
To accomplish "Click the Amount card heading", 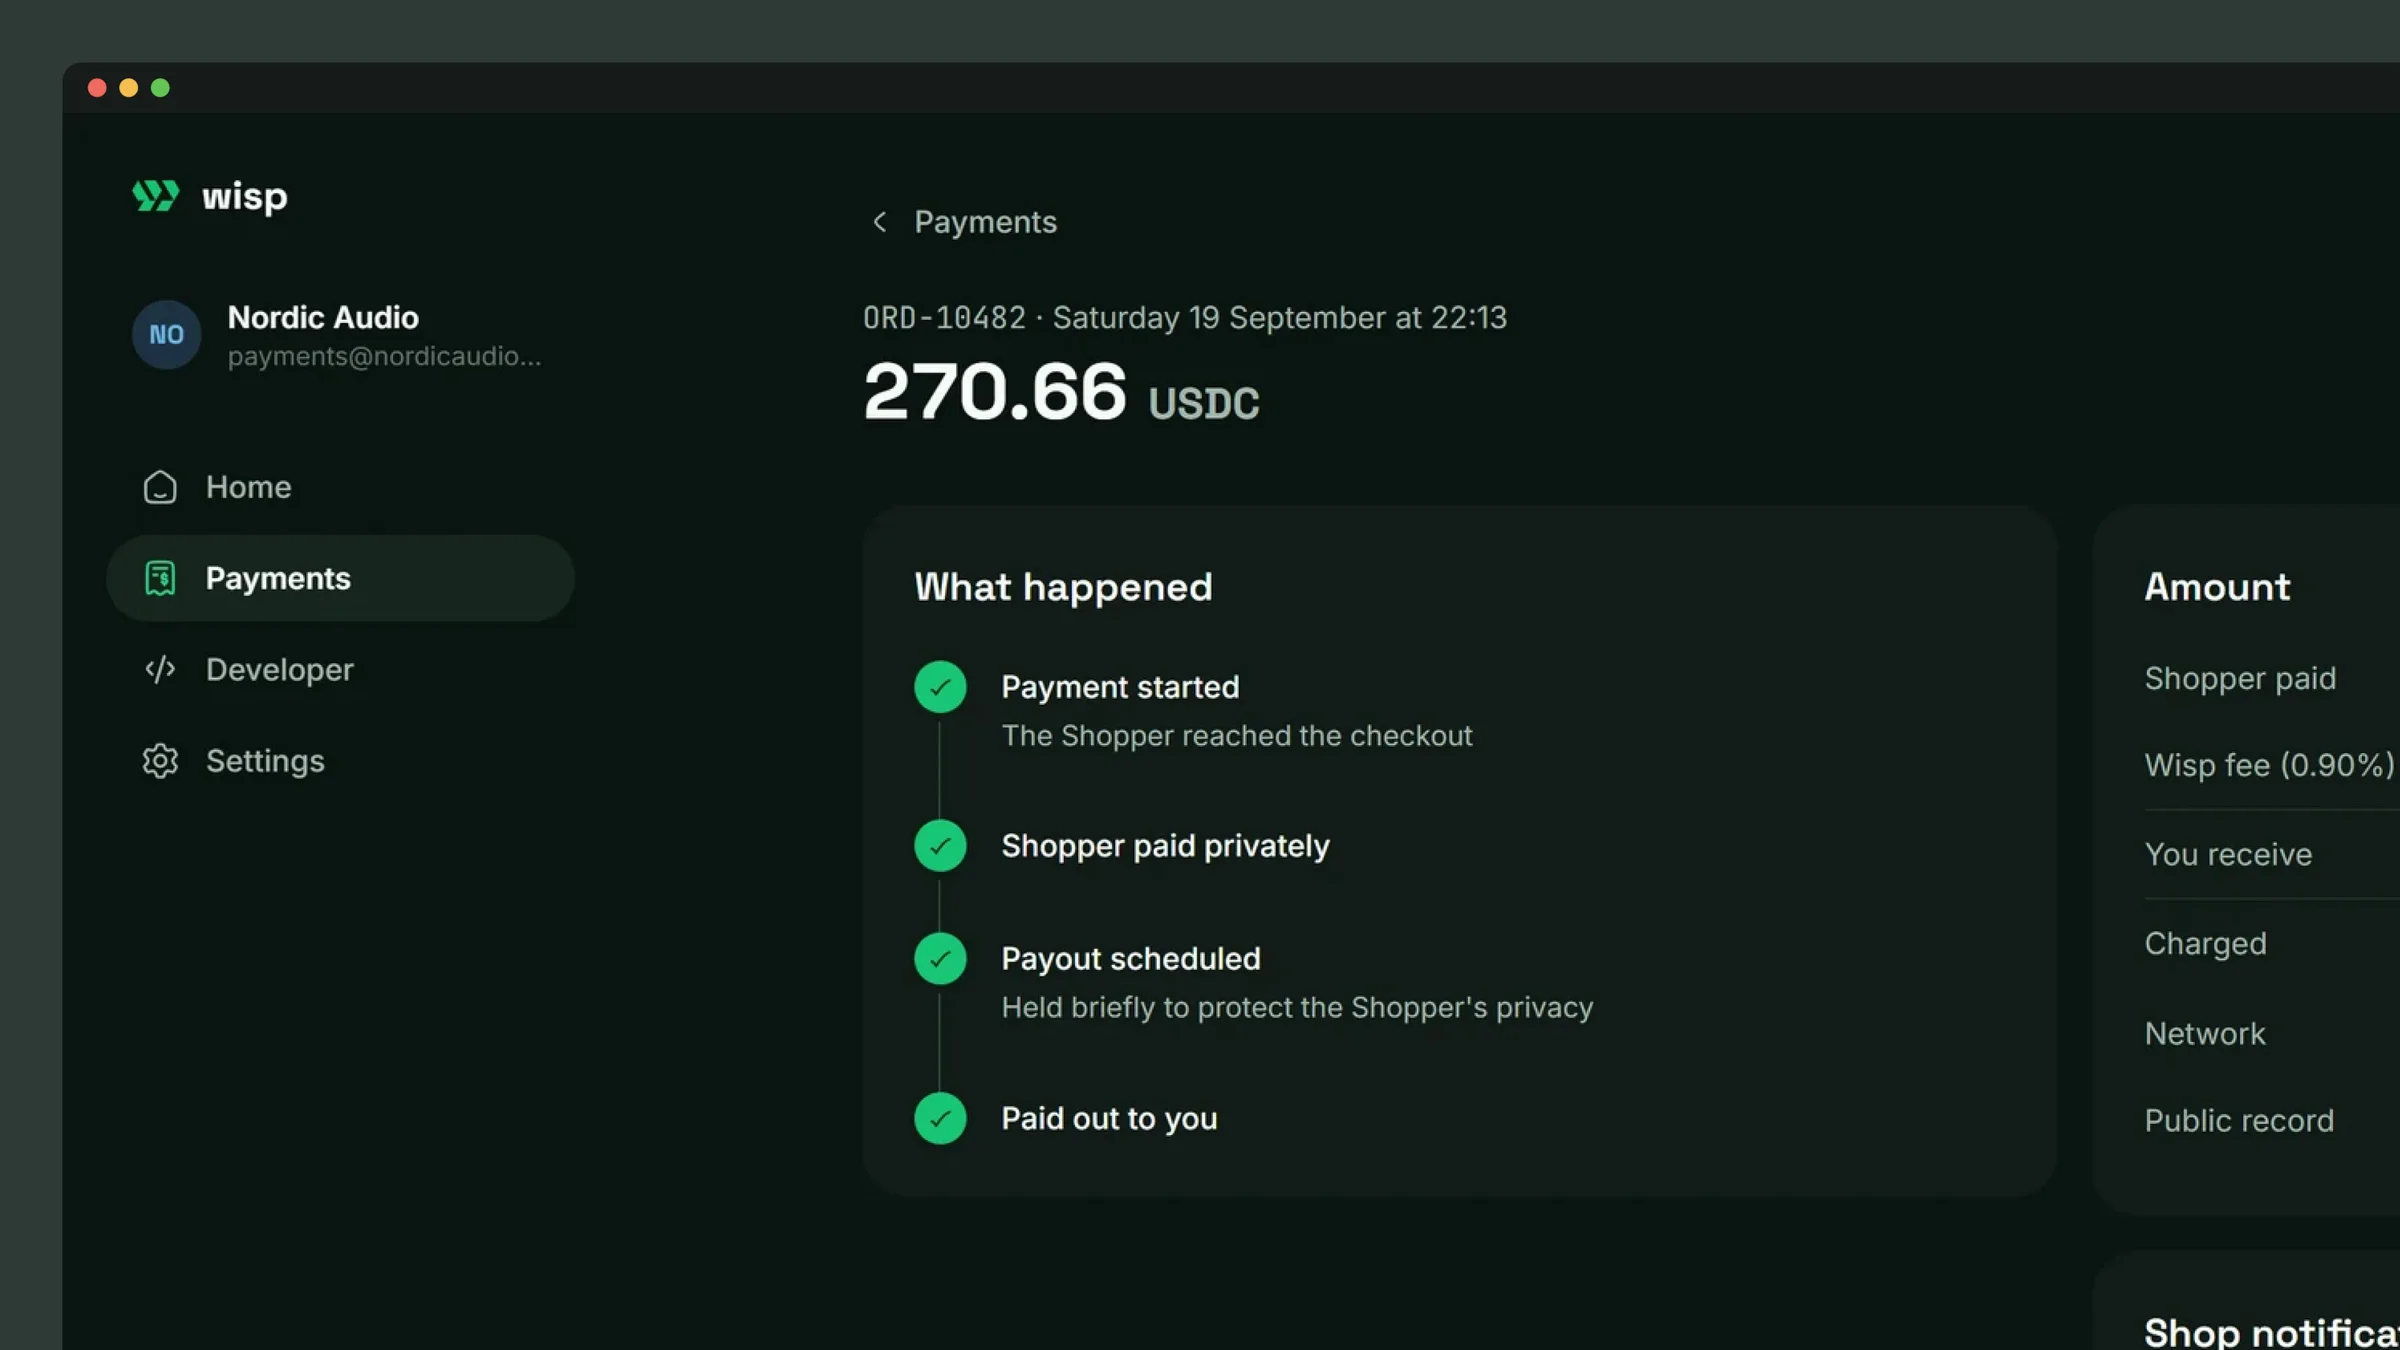I will (x=2217, y=587).
